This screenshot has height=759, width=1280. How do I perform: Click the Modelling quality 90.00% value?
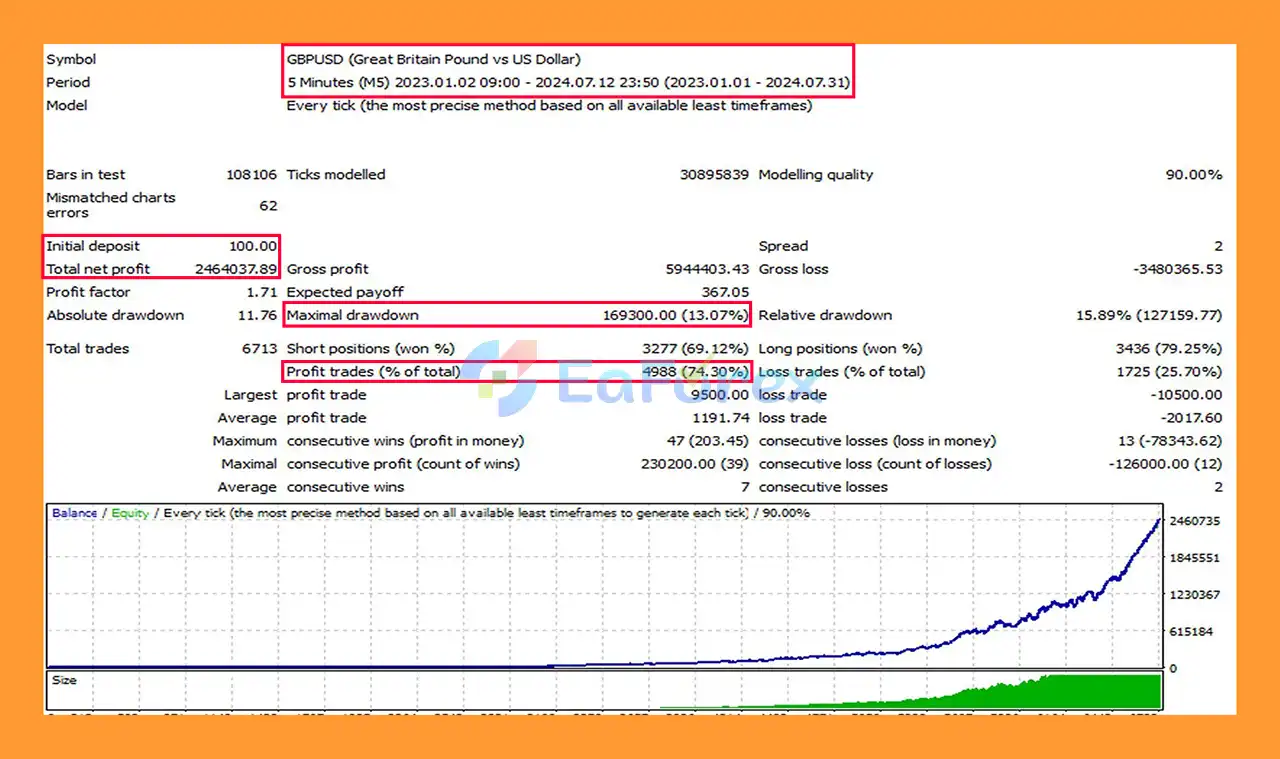(x=1193, y=174)
